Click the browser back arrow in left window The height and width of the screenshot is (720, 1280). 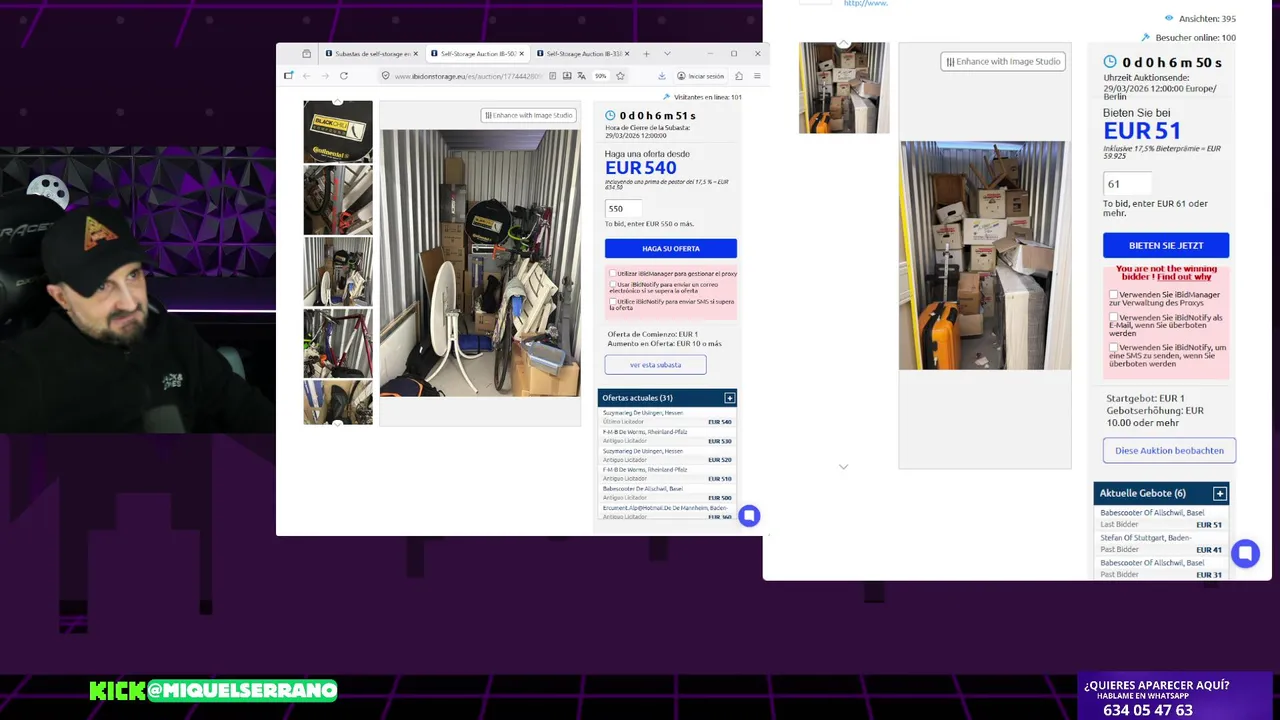pos(307,76)
